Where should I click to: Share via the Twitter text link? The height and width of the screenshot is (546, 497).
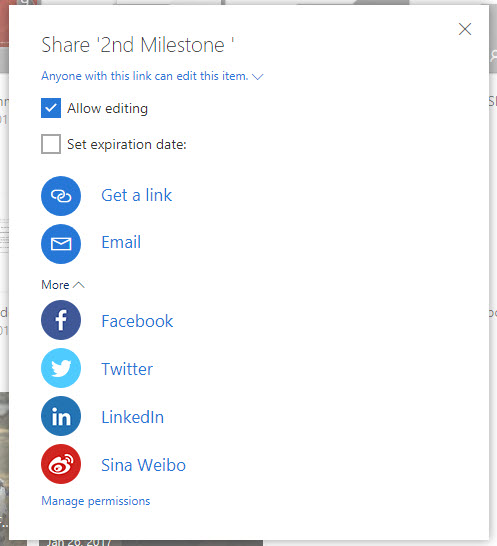(127, 369)
